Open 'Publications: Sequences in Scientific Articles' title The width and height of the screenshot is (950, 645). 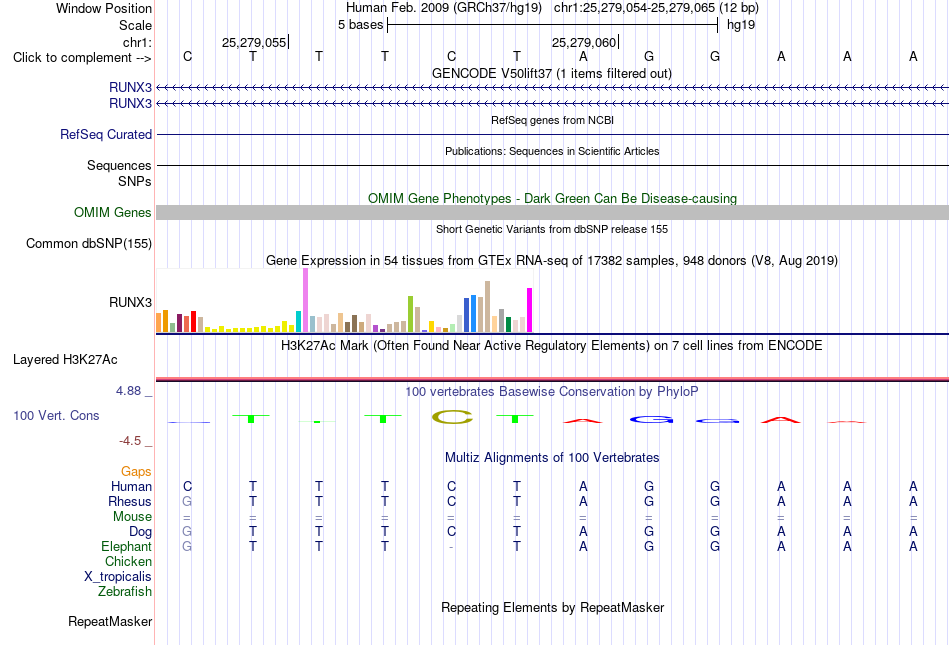(552, 151)
